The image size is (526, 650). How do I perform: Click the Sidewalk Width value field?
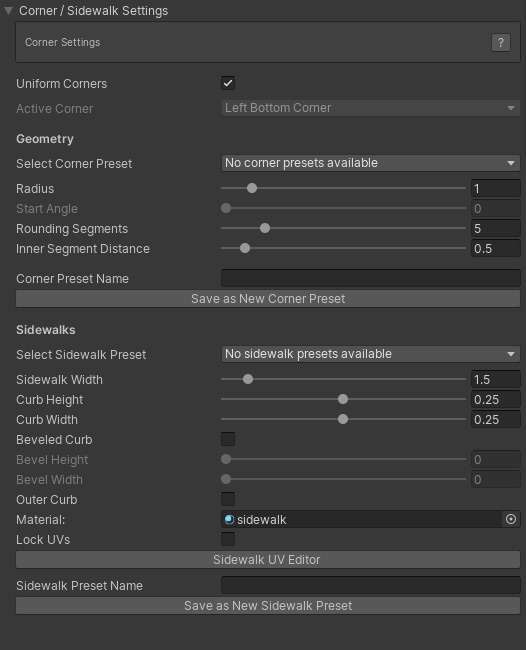click(x=496, y=379)
